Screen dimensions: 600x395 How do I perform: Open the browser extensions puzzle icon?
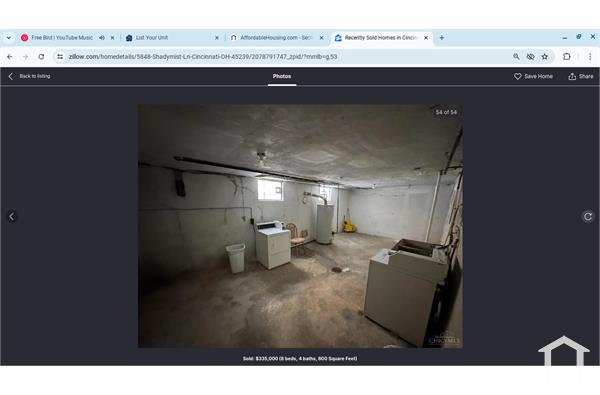pyautogui.click(x=567, y=57)
